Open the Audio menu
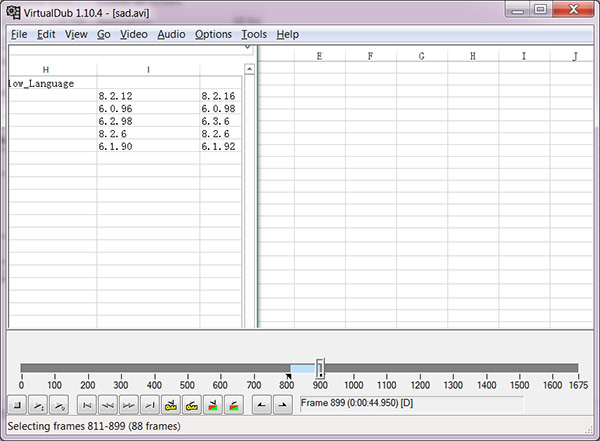The image size is (600, 441). pyautogui.click(x=171, y=34)
